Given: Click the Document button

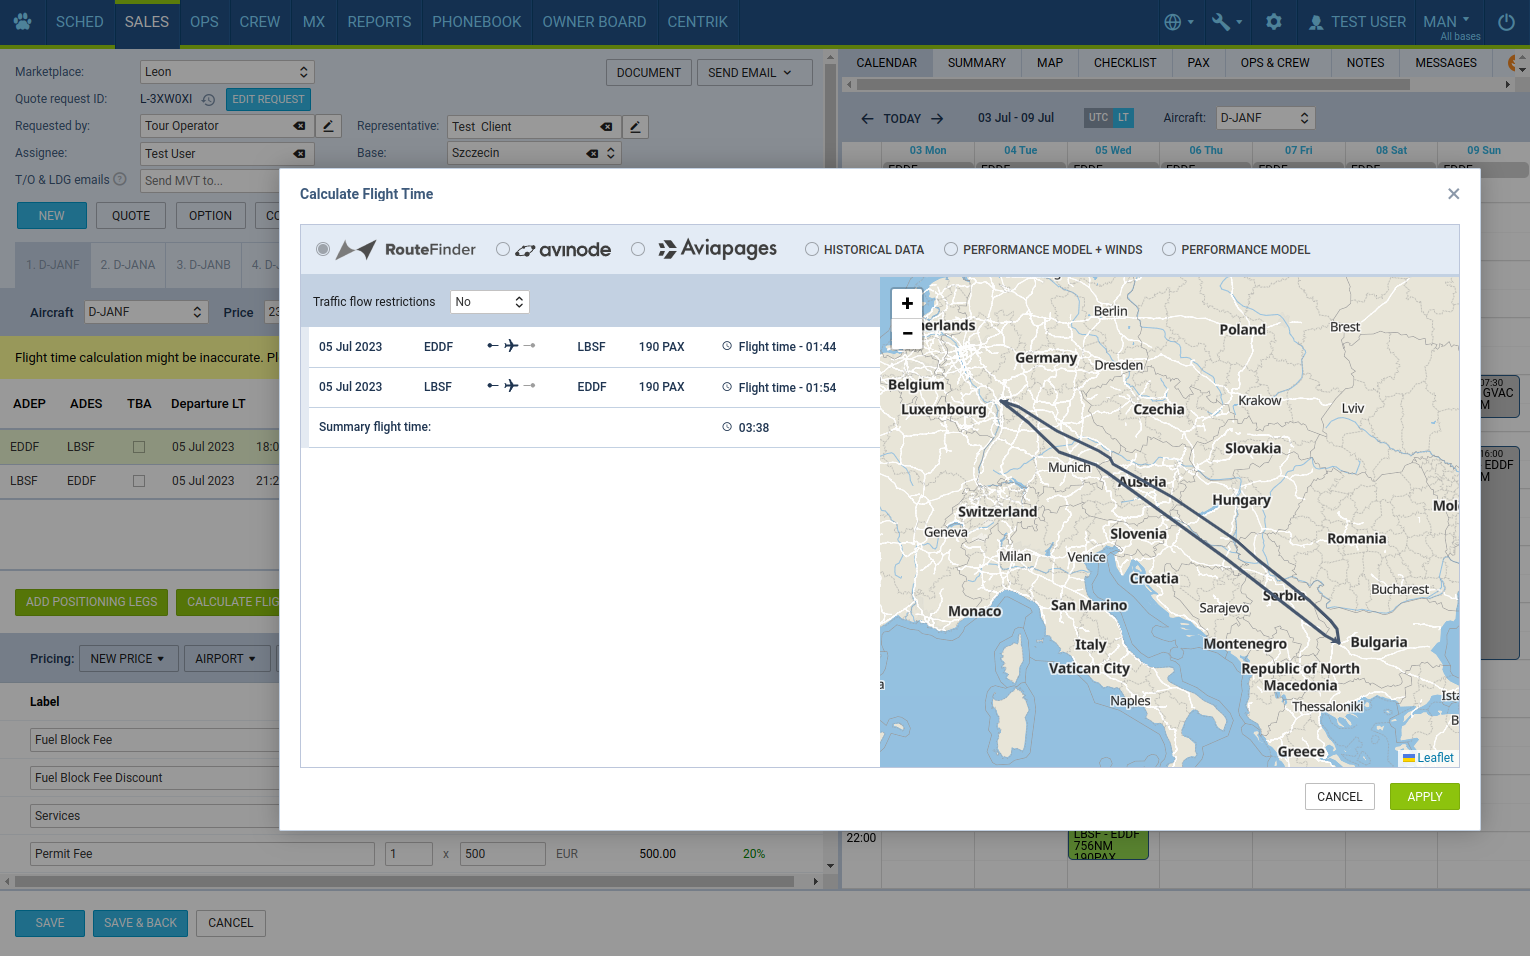Looking at the screenshot, I should click(648, 73).
